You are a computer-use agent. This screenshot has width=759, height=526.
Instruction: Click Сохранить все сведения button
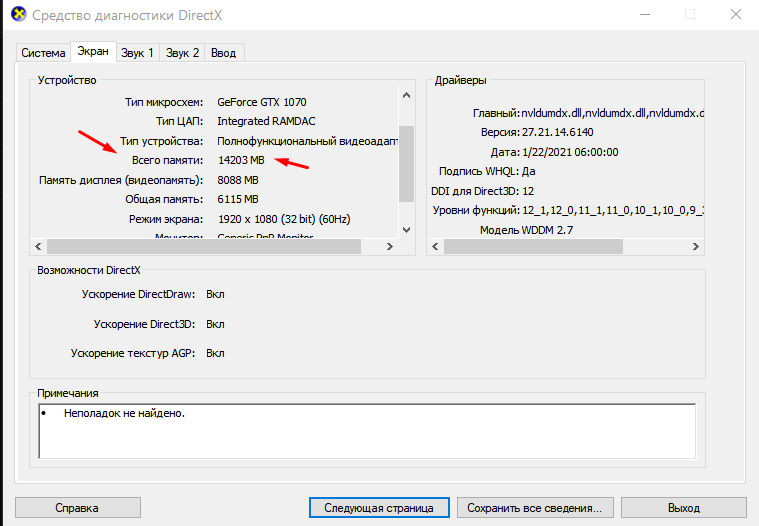coord(535,508)
